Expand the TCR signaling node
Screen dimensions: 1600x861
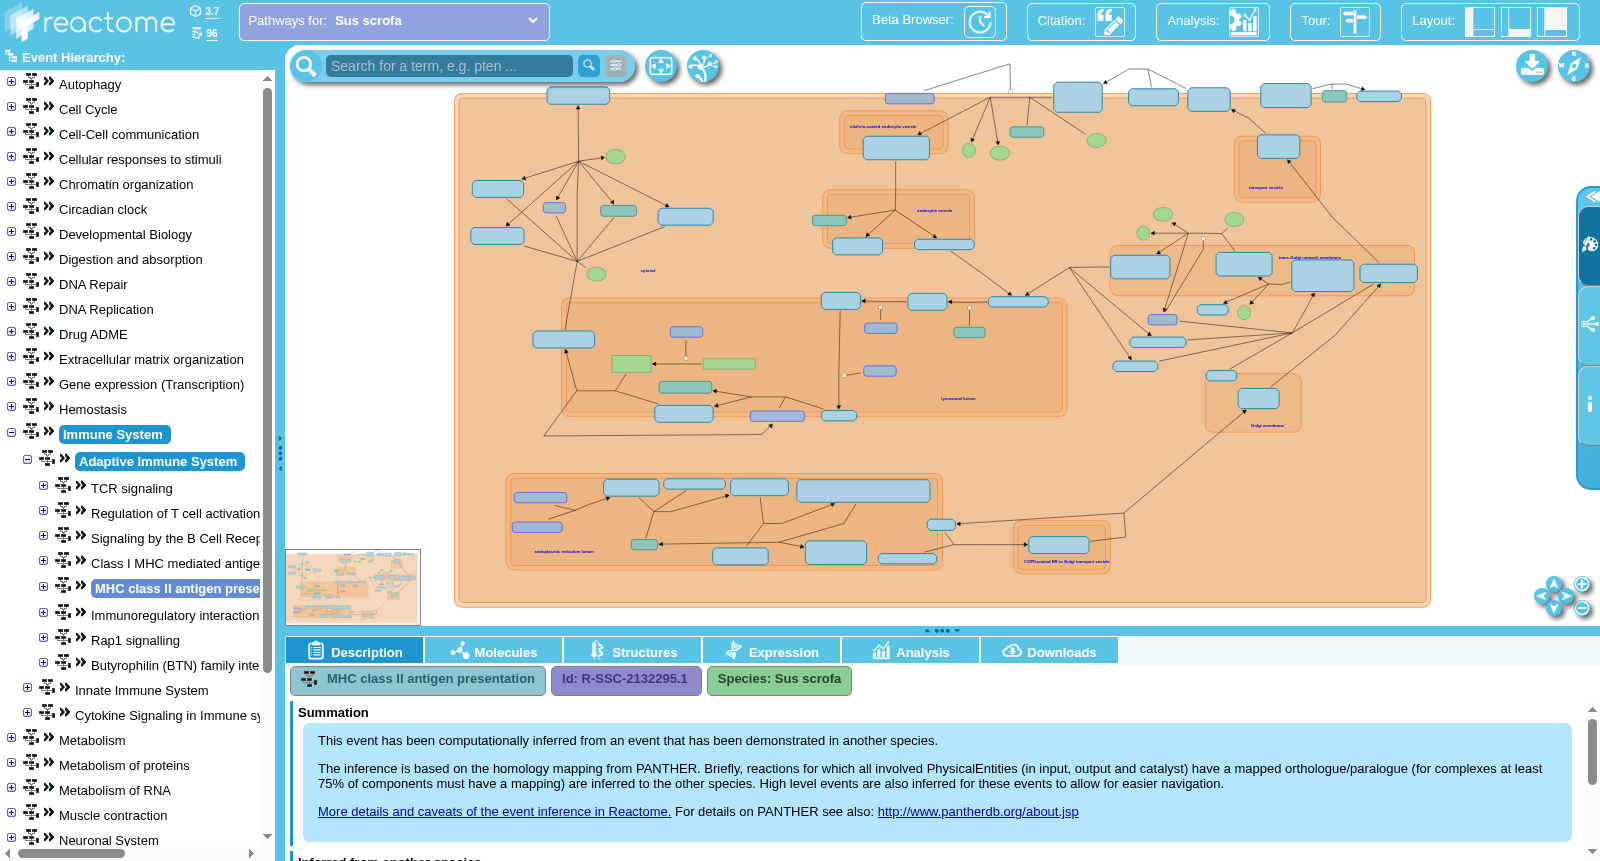click(x=43, y=486)
